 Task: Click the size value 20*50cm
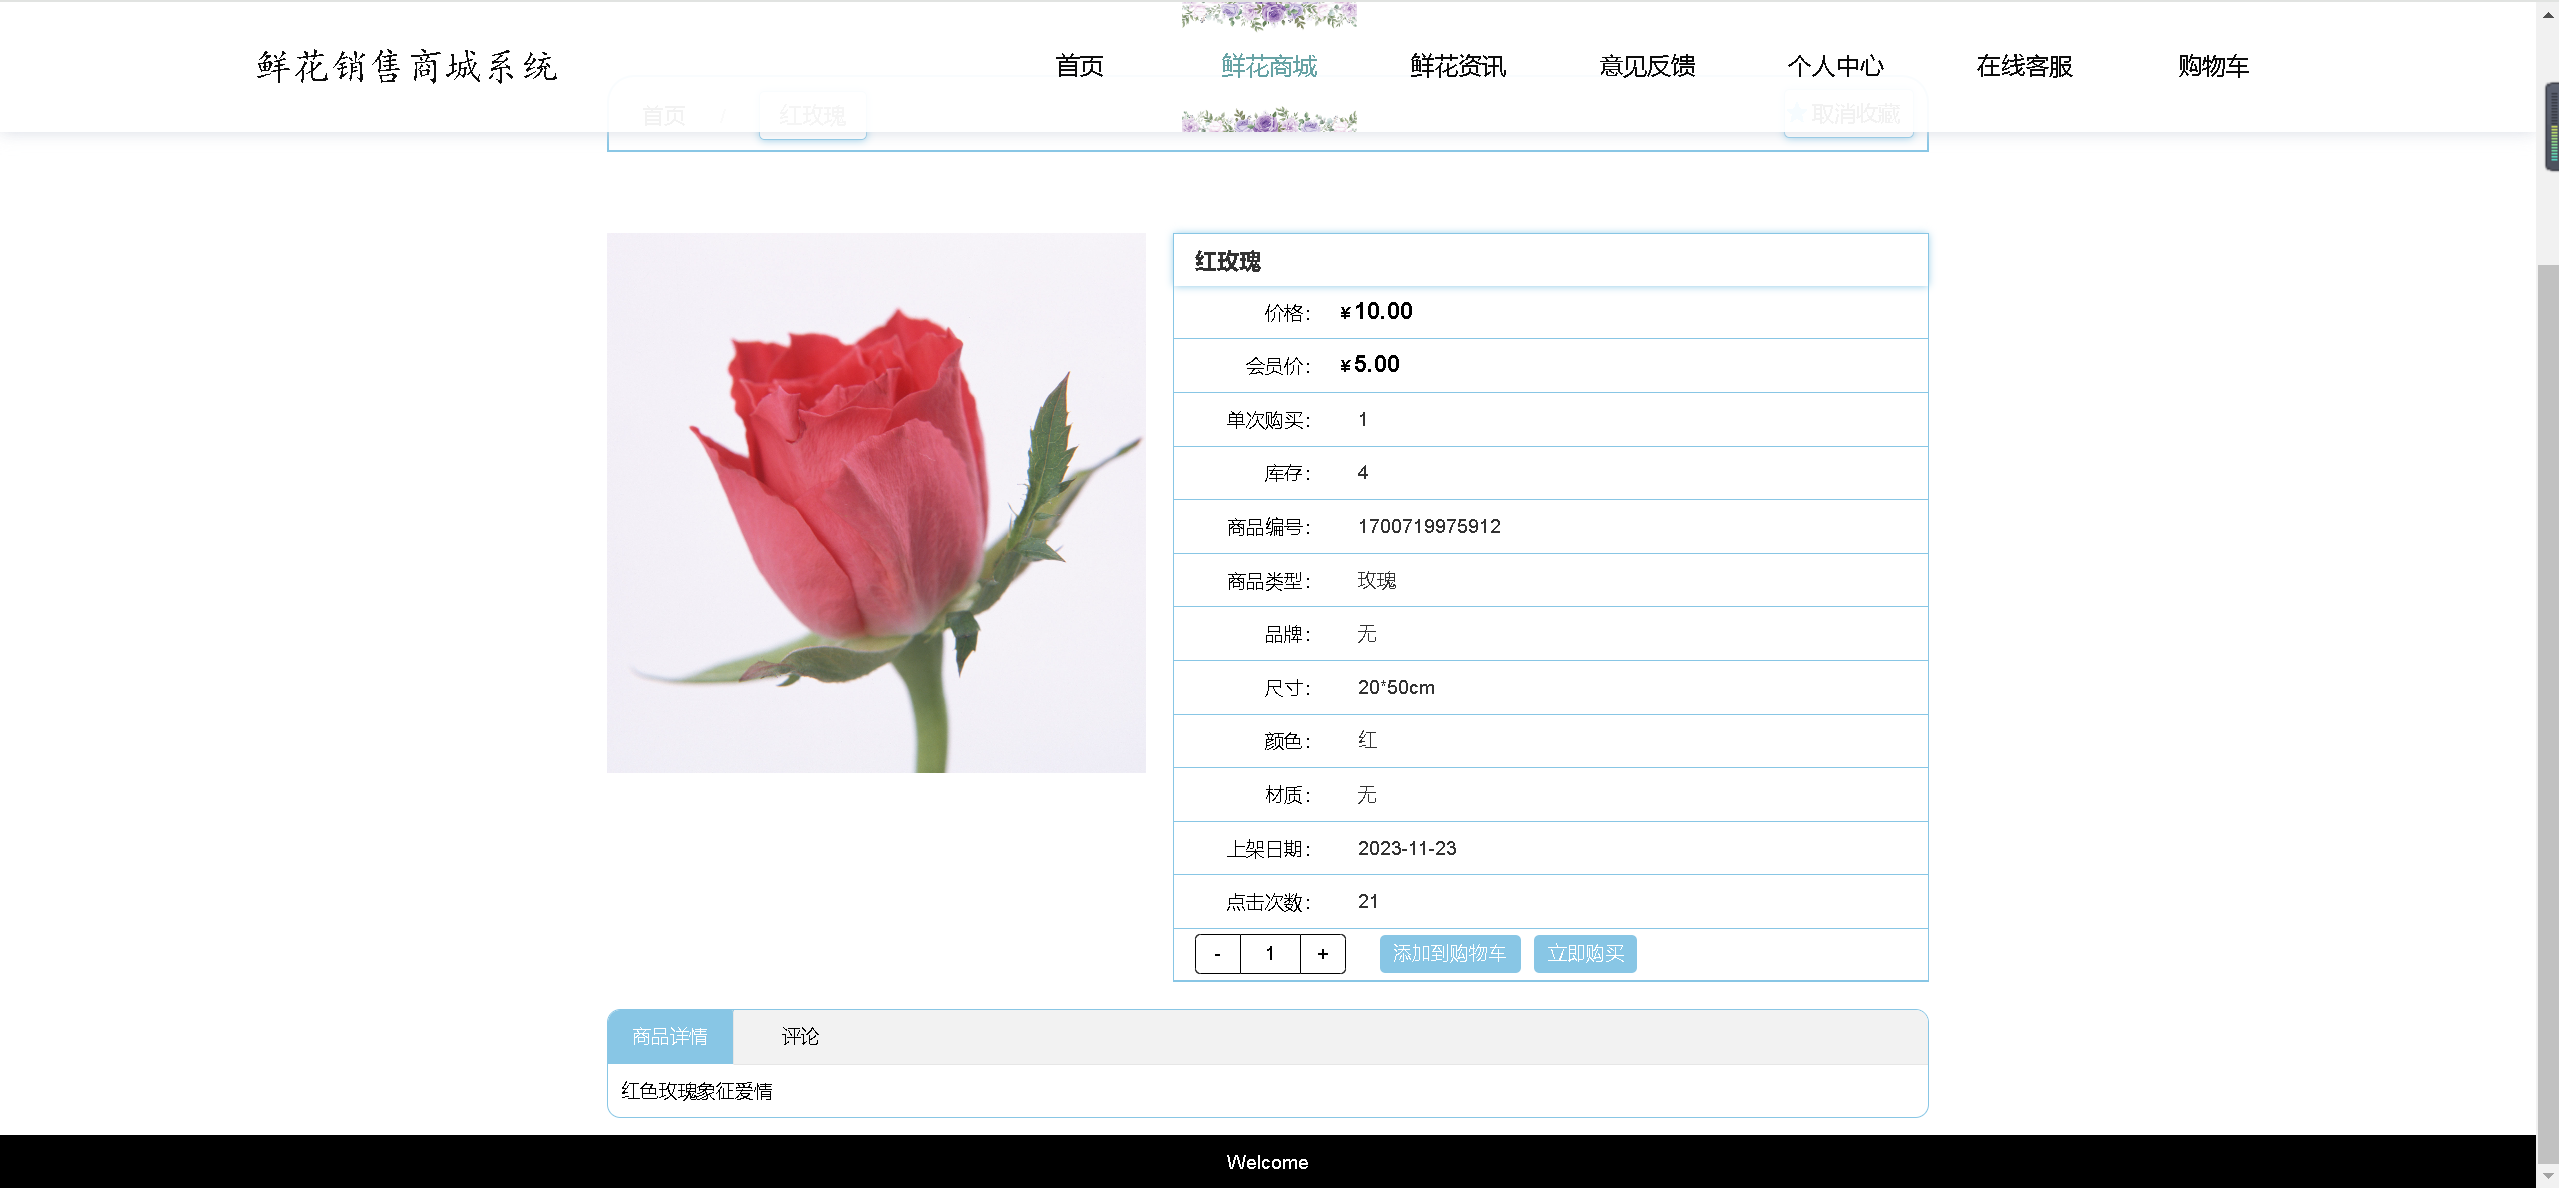pos(1396,688)
